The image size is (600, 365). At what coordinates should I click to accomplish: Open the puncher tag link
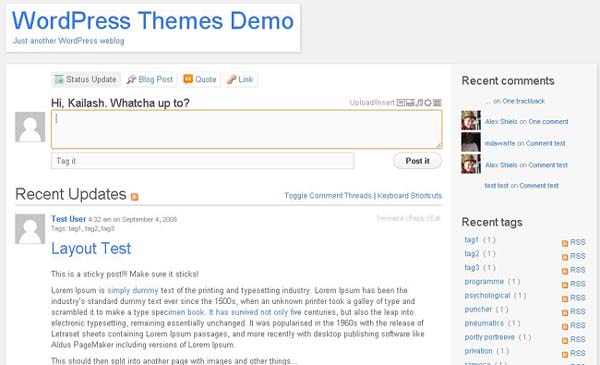478,309
